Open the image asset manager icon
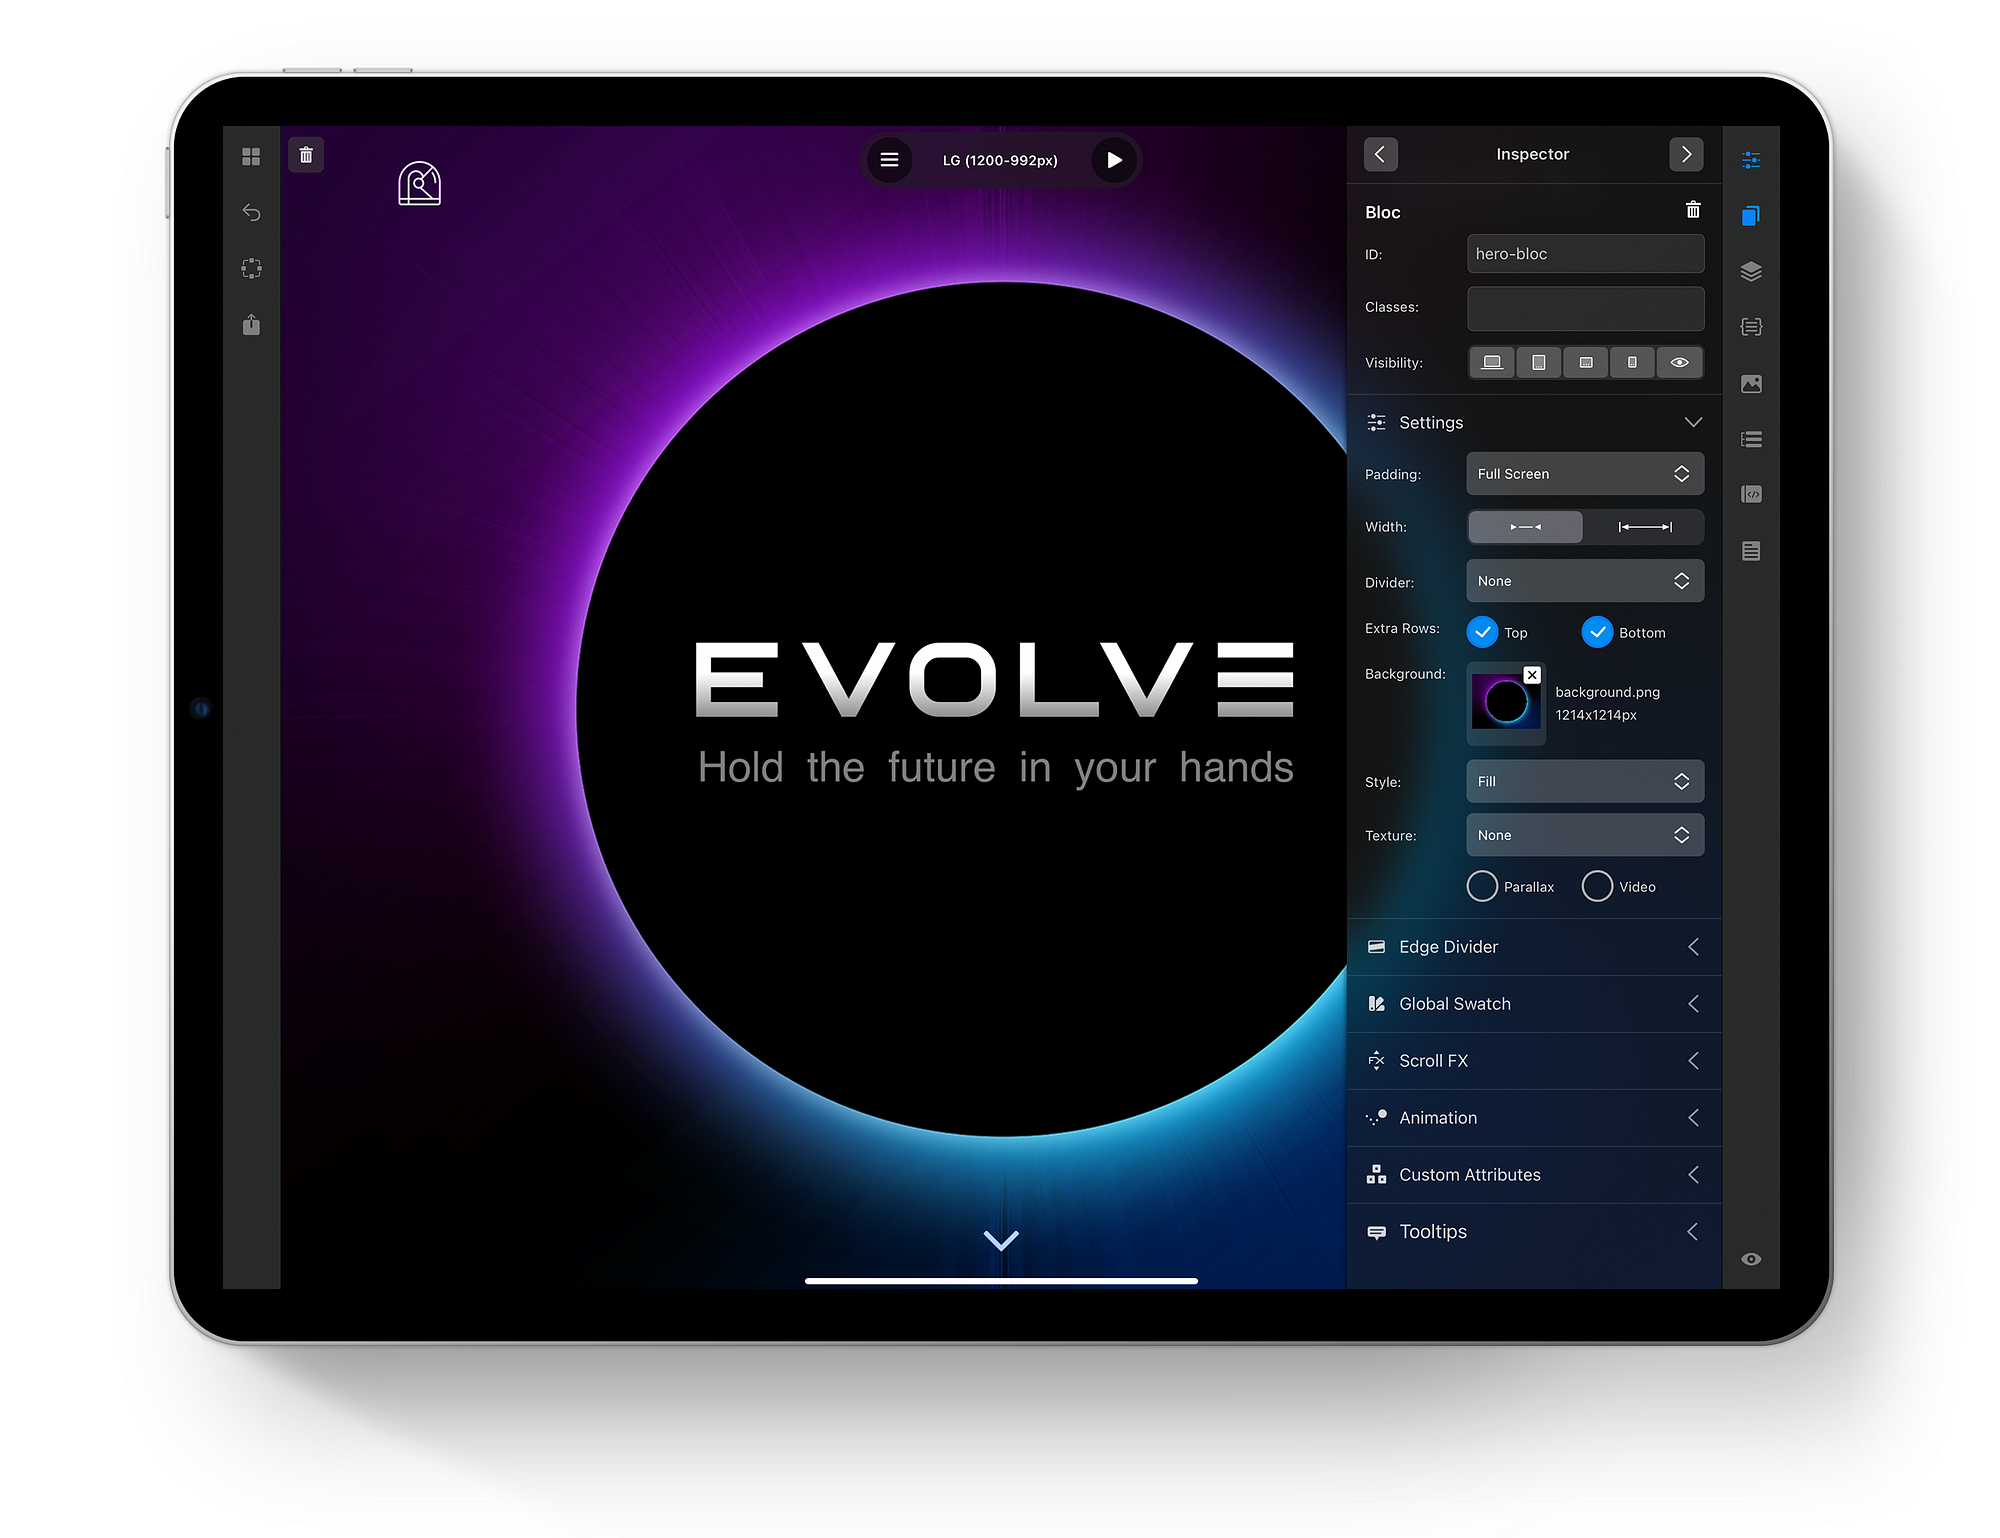 coord(1750,384)
